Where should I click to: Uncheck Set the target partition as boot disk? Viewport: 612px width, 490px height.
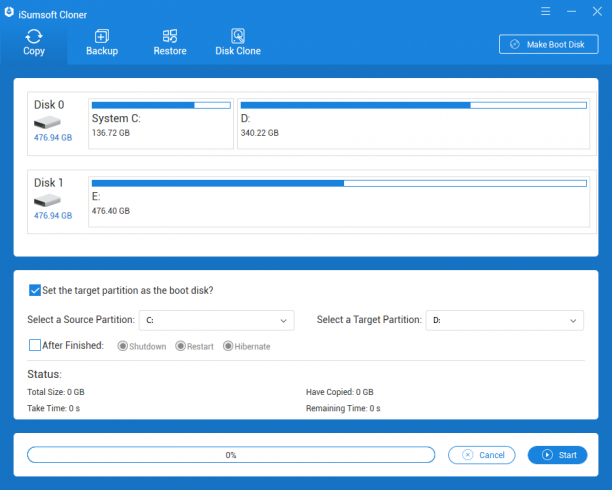pos(35,290)
